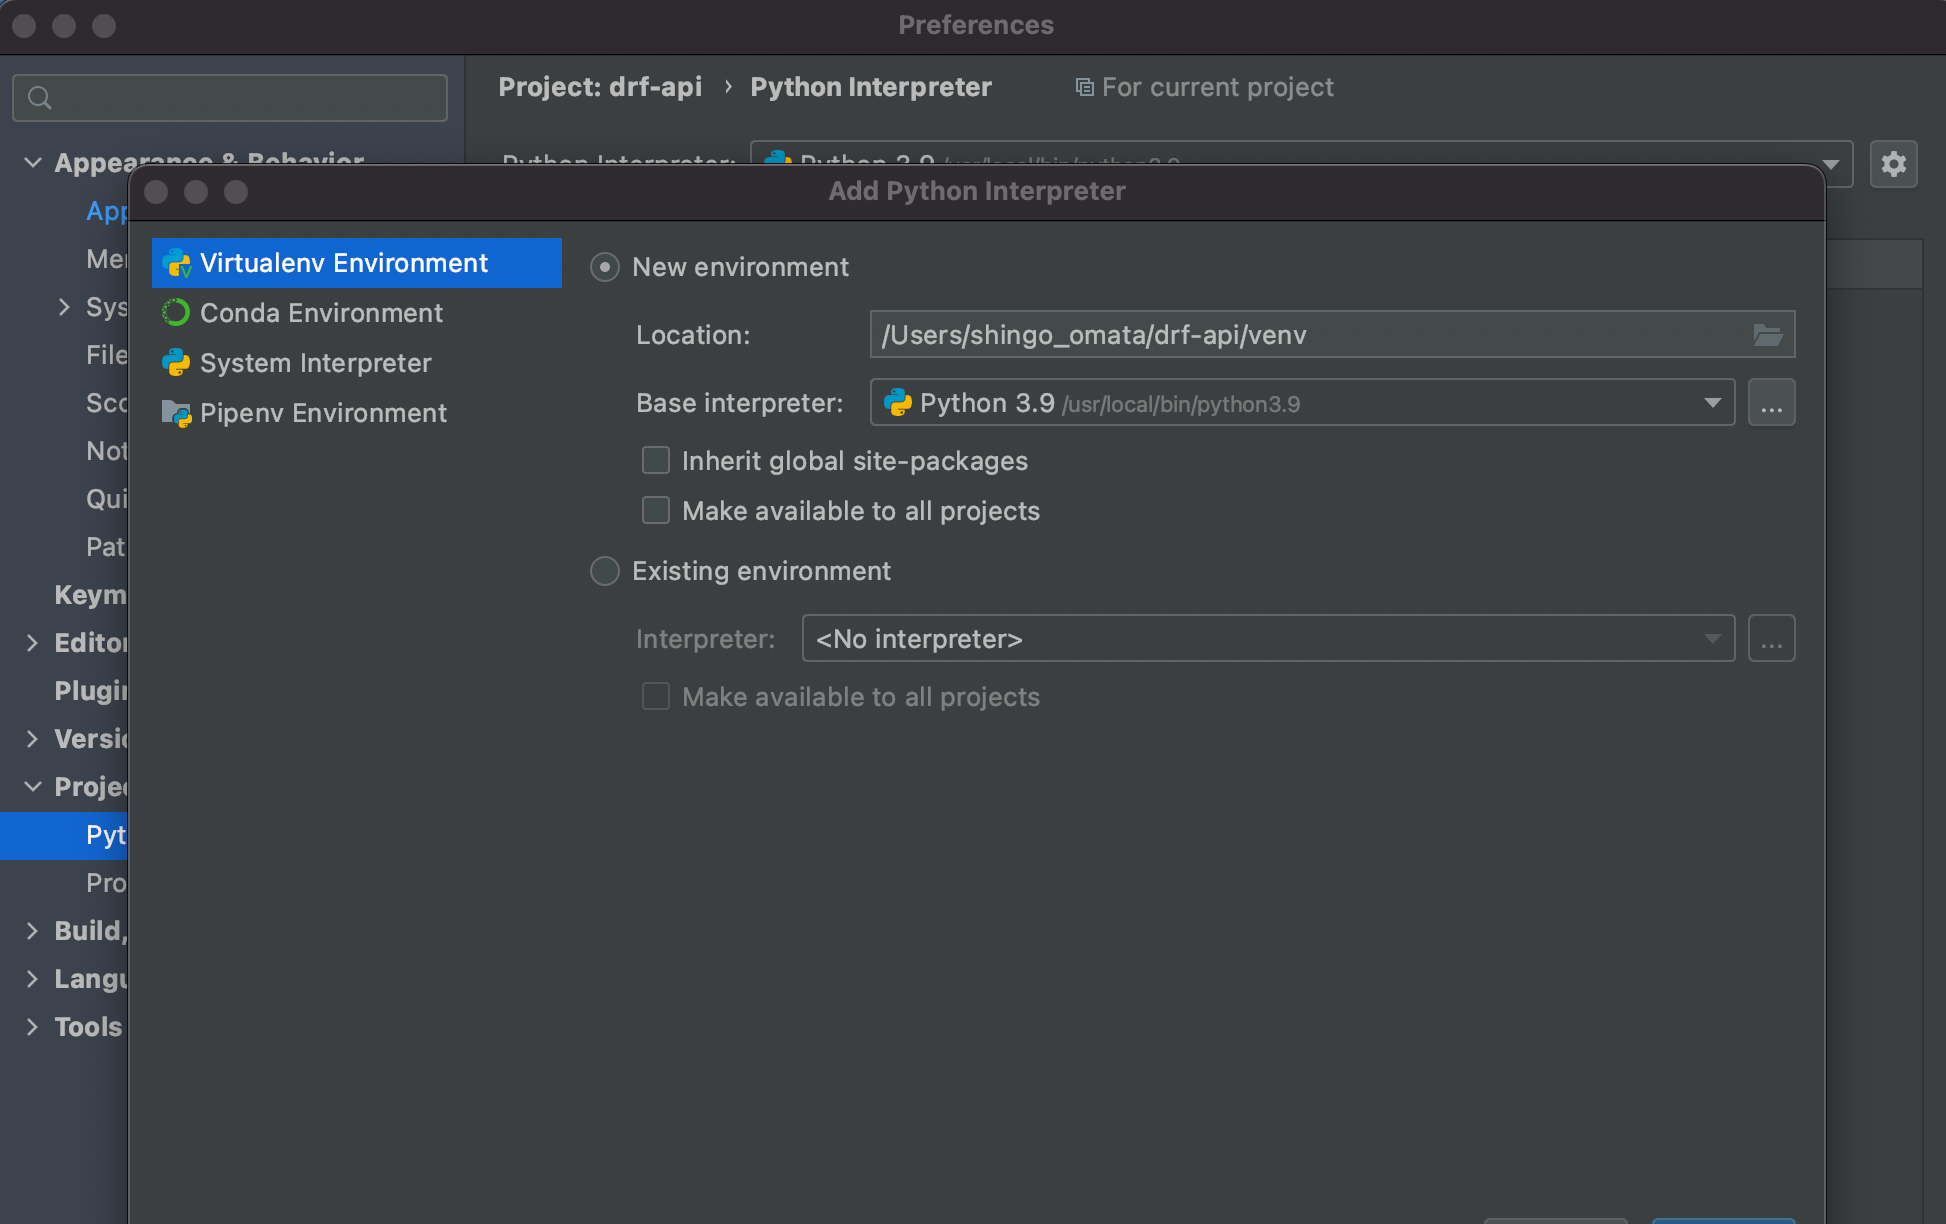This screenshot has height=1224, width=1946.
Task: Select Conda Environment in the list
Action: [320, 313]
